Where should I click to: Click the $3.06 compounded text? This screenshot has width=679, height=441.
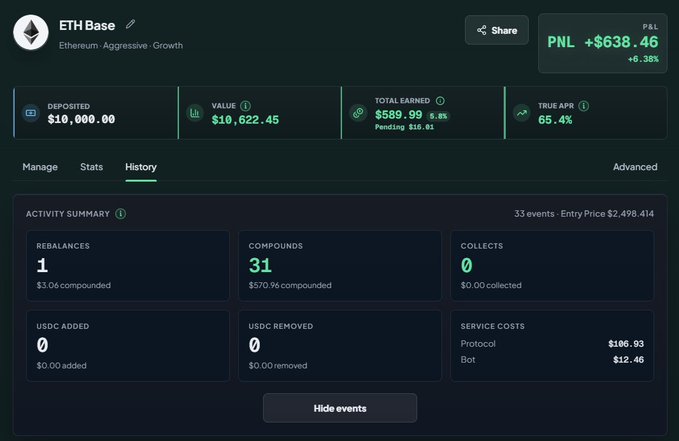coord(74,285)
